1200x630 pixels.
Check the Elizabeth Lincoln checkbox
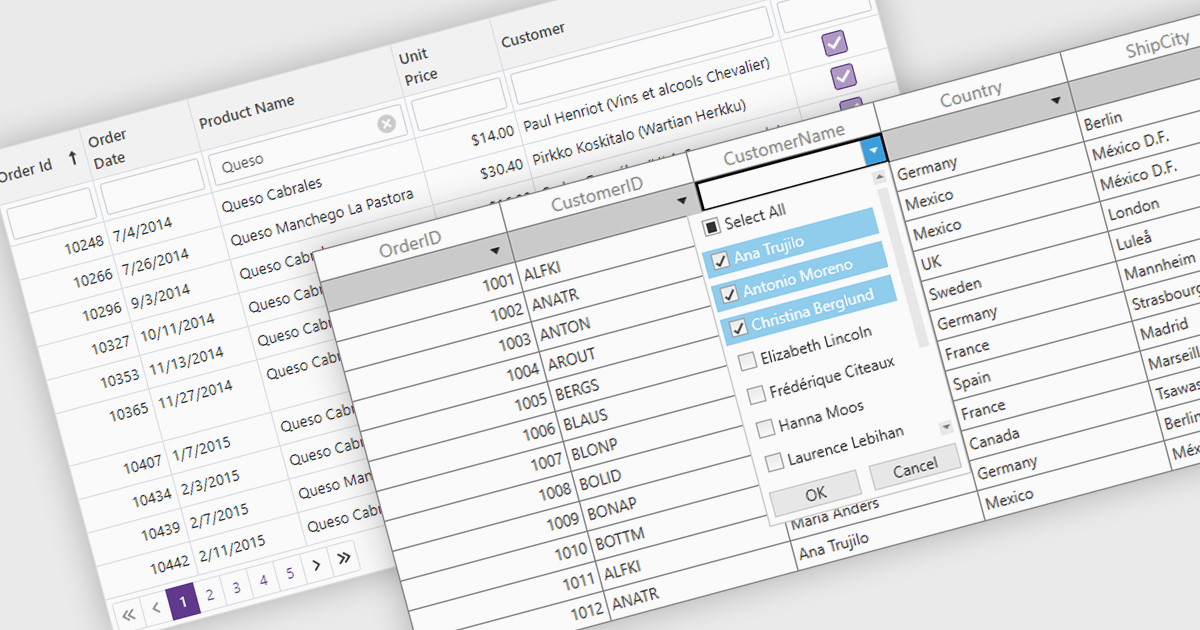747,361
